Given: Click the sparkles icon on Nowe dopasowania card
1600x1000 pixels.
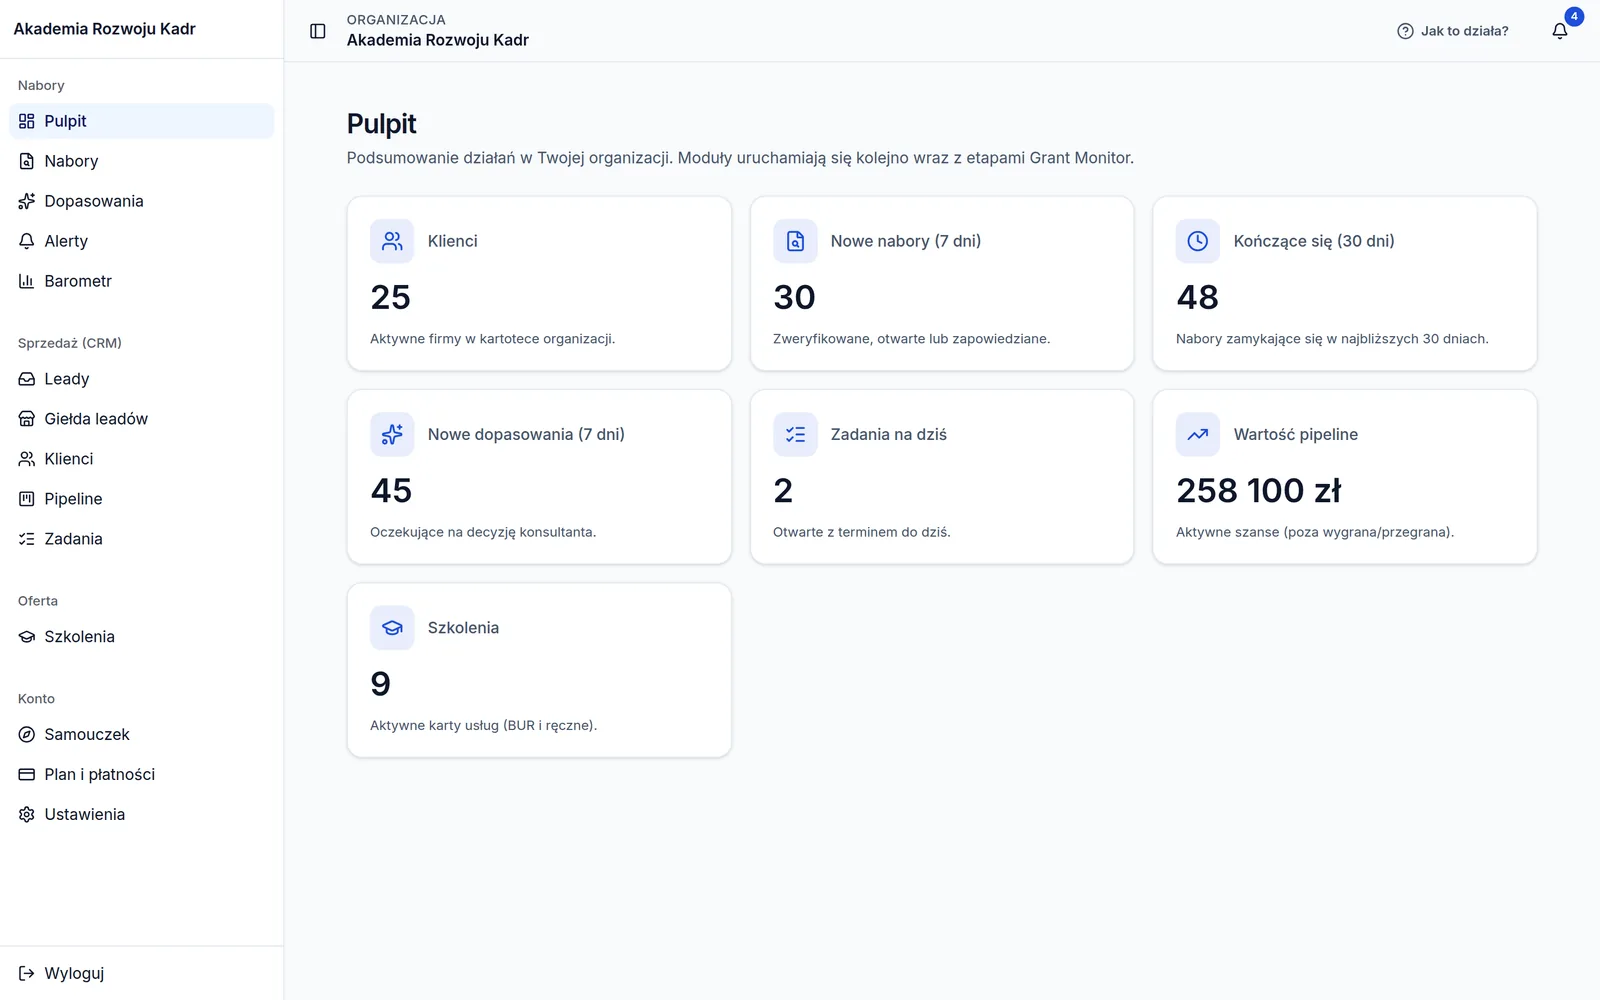Looking at the screenshot, I should pyautogui.click(x=392, y=434).
